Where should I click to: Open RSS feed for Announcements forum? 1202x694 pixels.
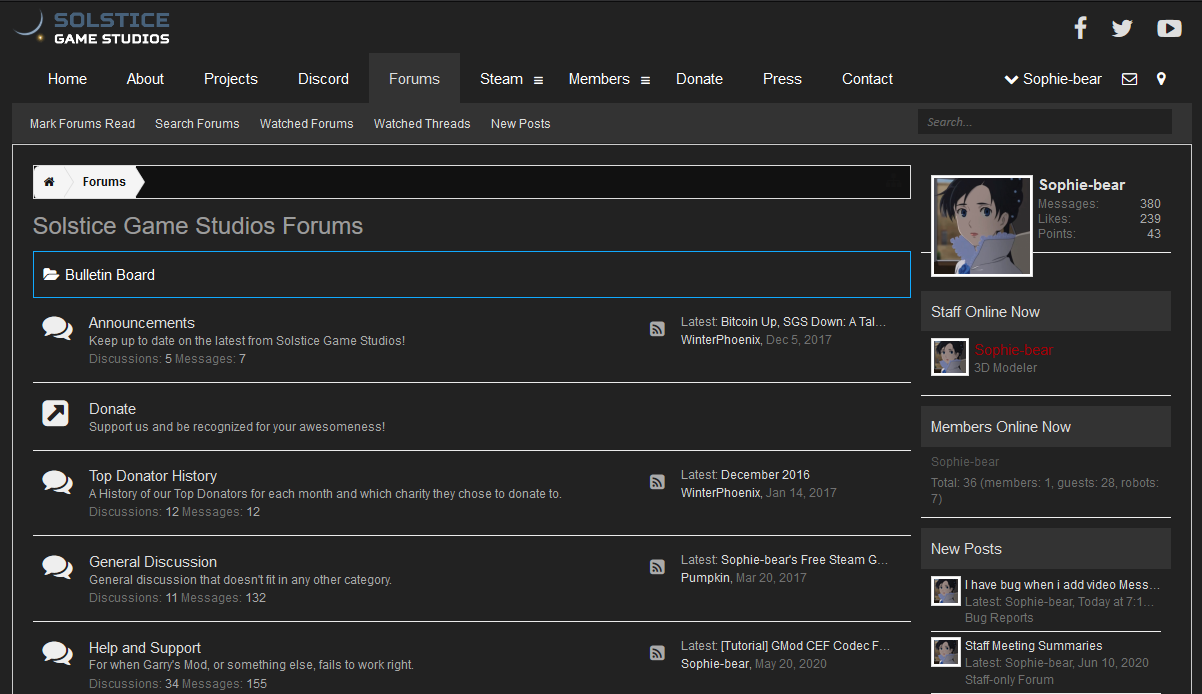(x=657, y=329)
